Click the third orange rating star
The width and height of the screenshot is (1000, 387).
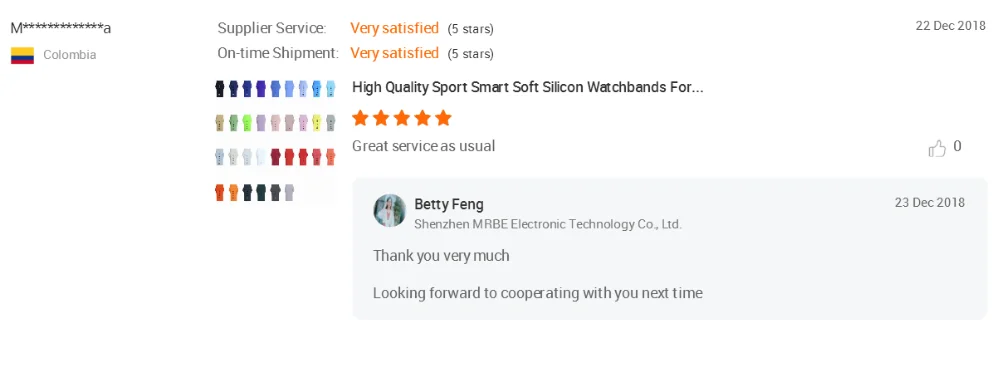(x=402, y=118)
